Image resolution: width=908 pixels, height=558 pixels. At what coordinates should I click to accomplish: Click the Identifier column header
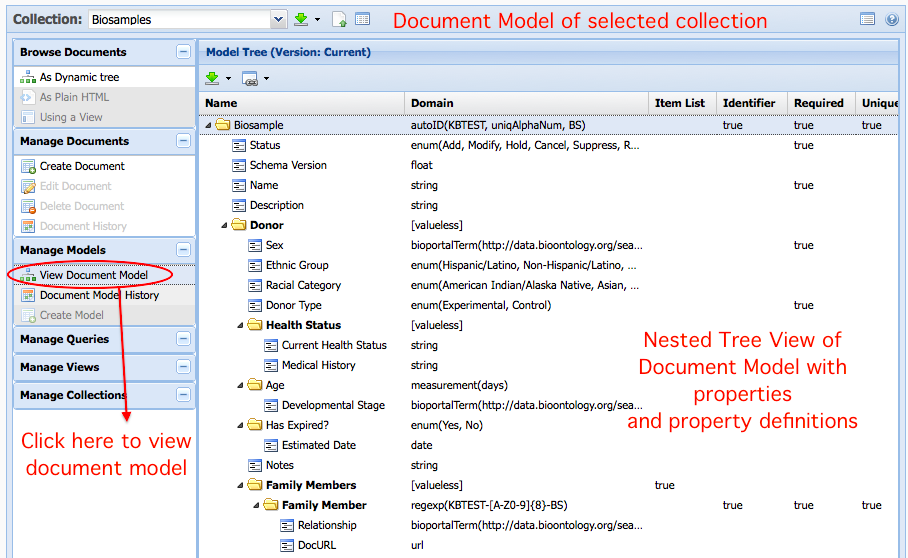coord(752,103)
